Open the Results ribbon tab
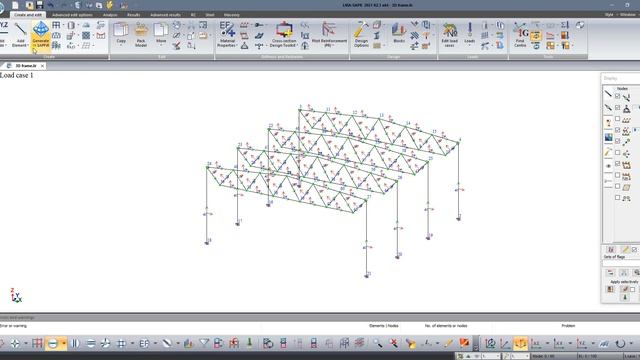Viewport: 640px width, 360px height. (133, 15)
